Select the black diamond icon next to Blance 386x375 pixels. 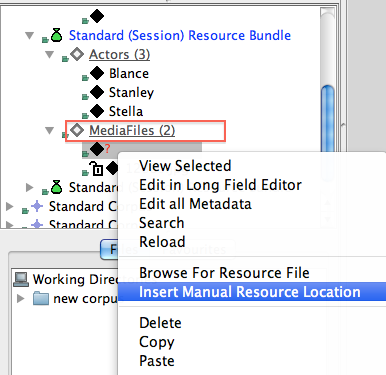coord(97,73)
